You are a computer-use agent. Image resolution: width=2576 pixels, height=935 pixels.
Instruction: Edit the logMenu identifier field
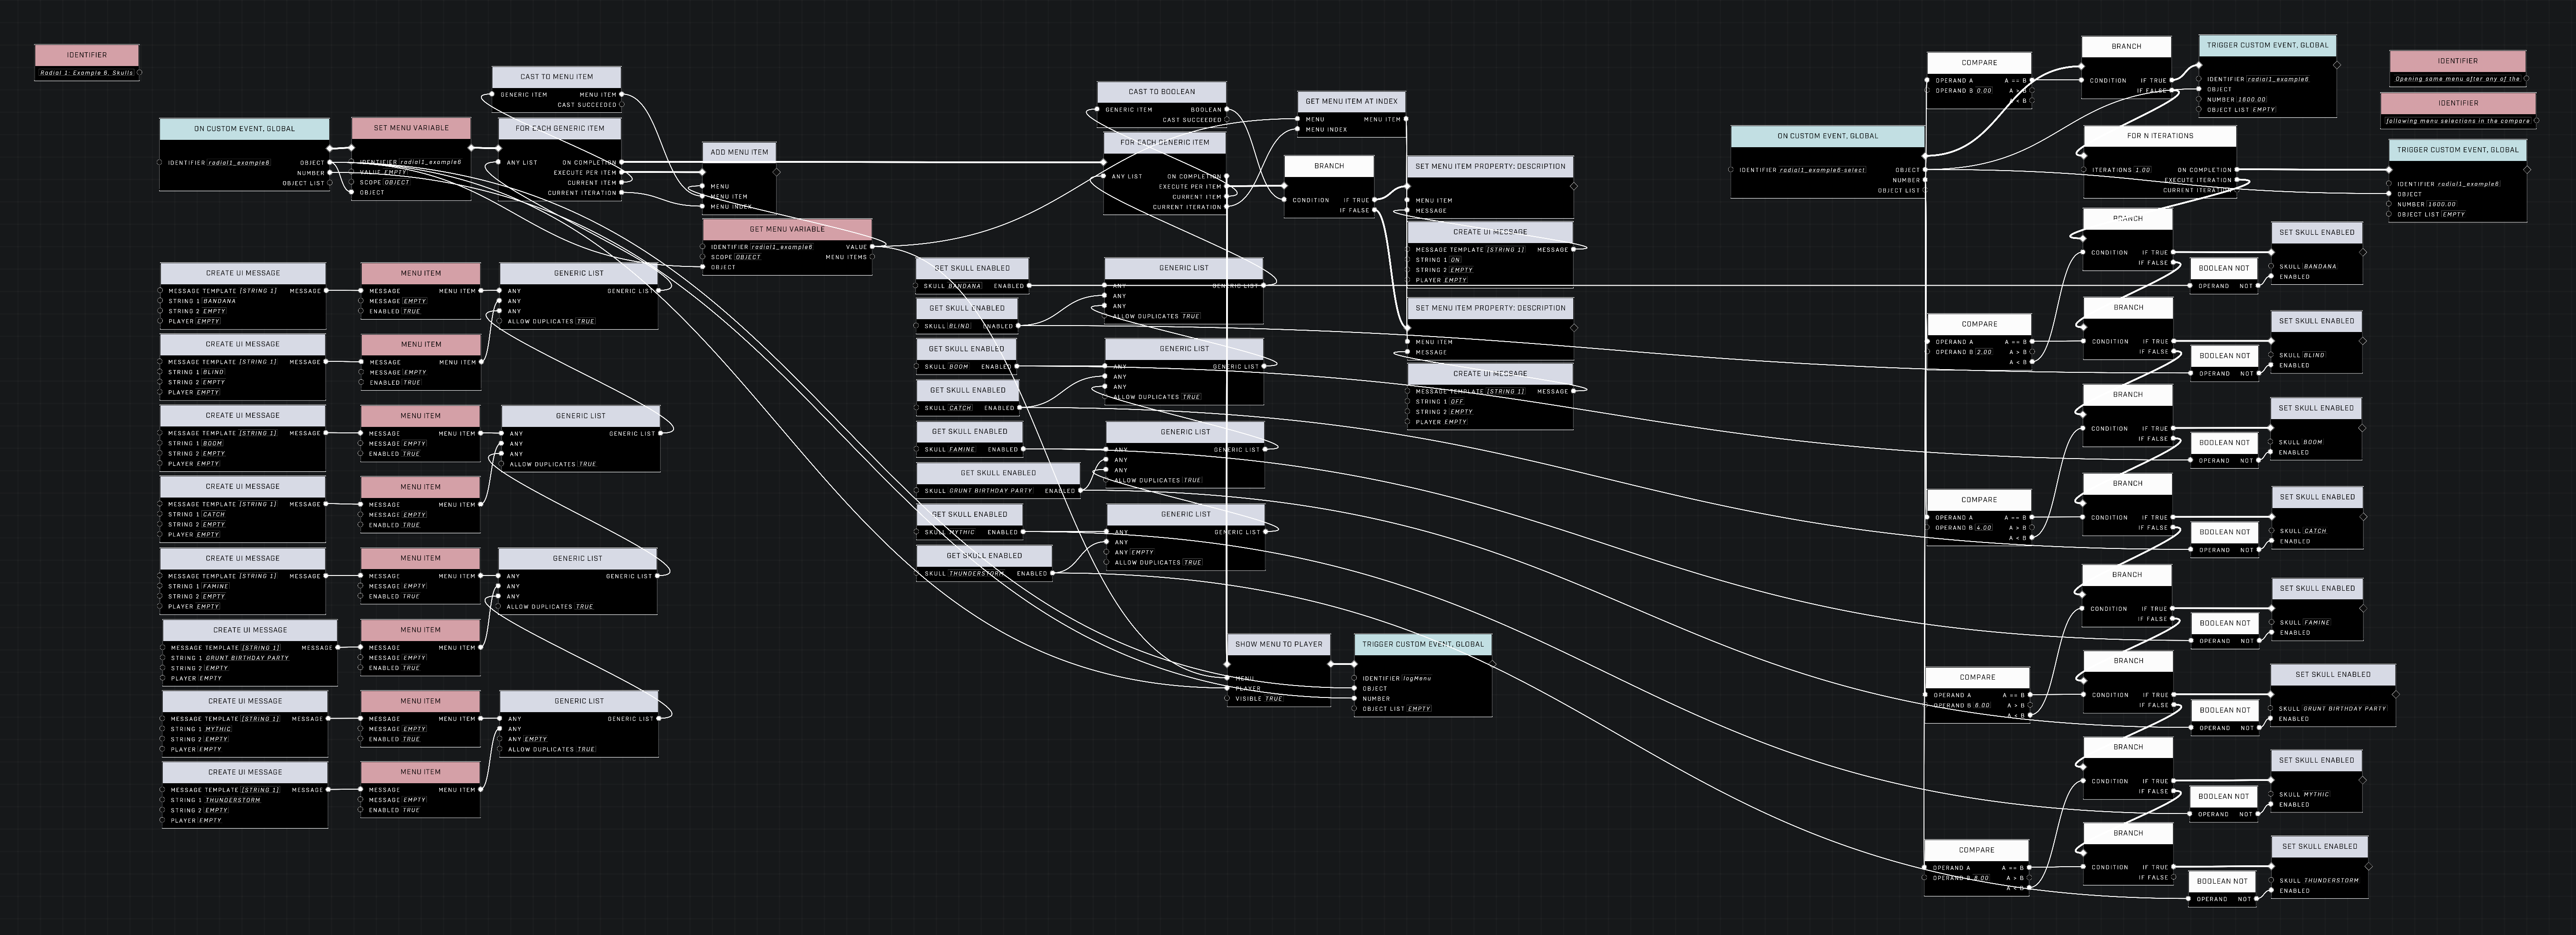[x=1417, y=679]
